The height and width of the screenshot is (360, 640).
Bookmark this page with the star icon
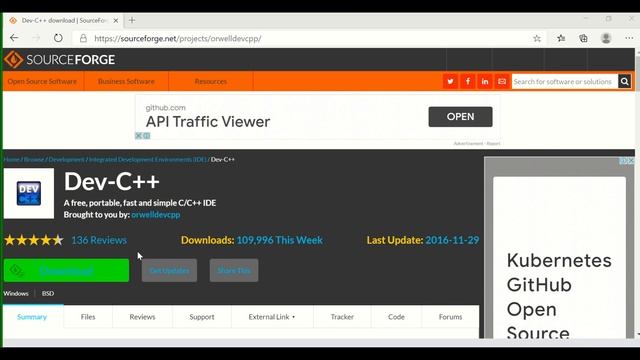pos(537,38)
